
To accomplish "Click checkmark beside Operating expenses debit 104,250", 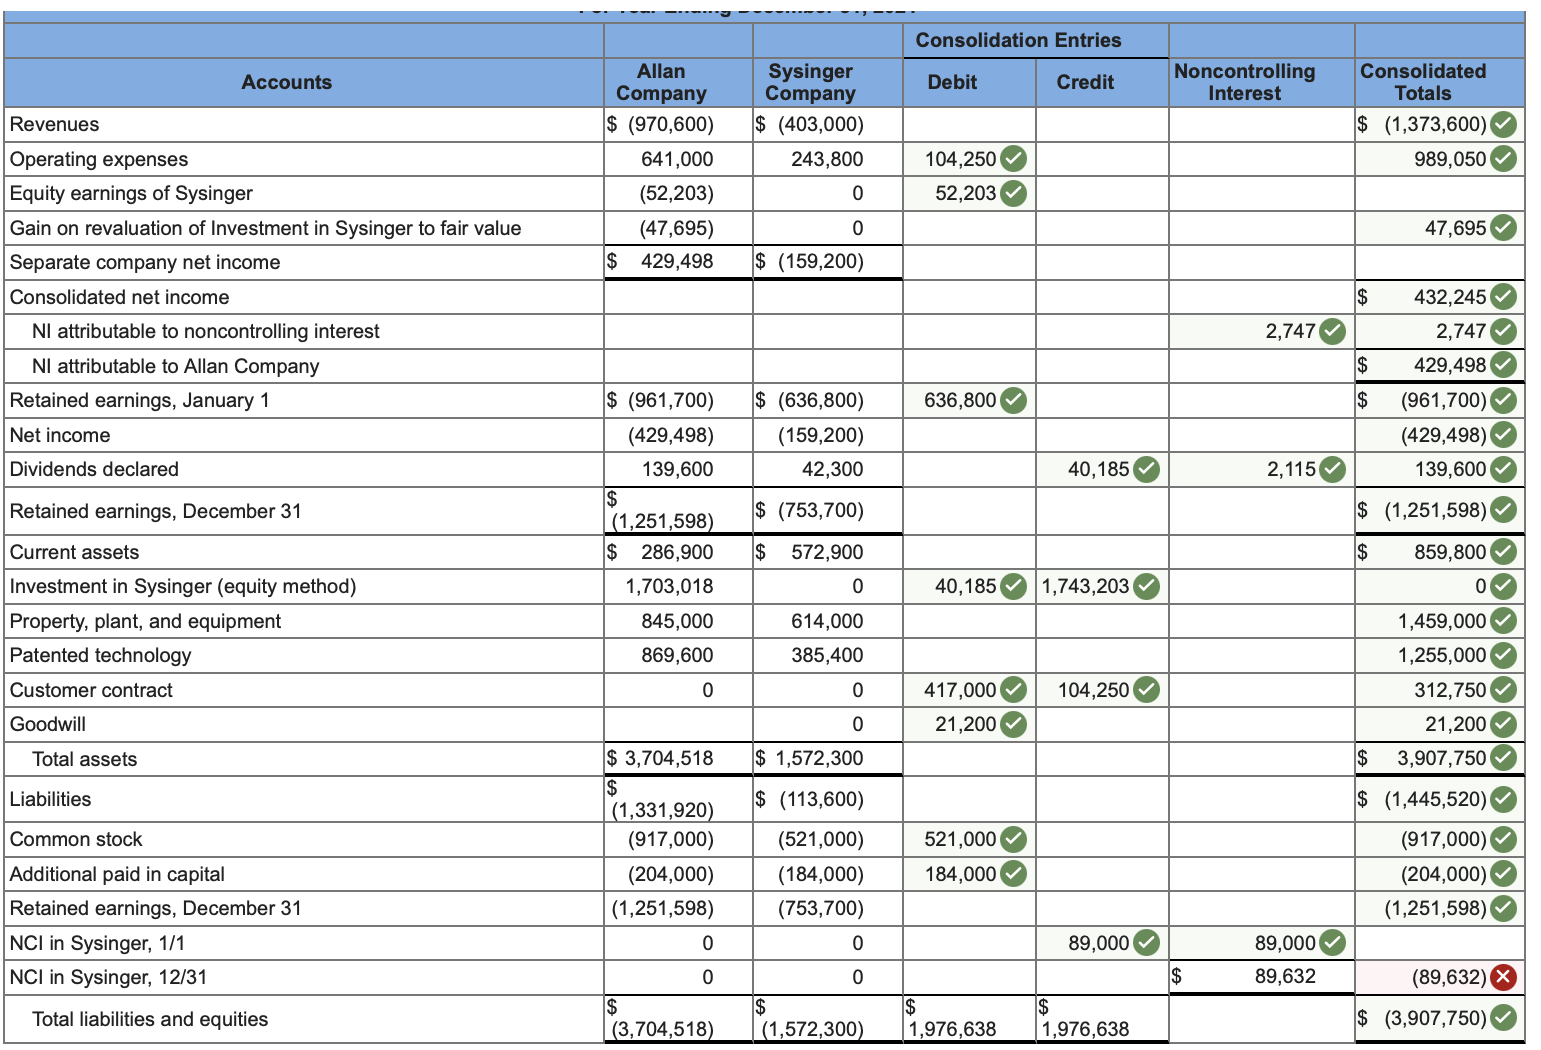I will 1013,159.
